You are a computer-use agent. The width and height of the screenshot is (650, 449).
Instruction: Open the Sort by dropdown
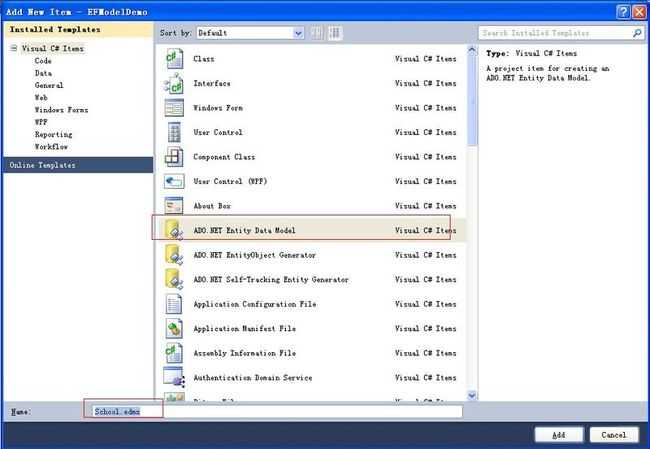[298, 33]
